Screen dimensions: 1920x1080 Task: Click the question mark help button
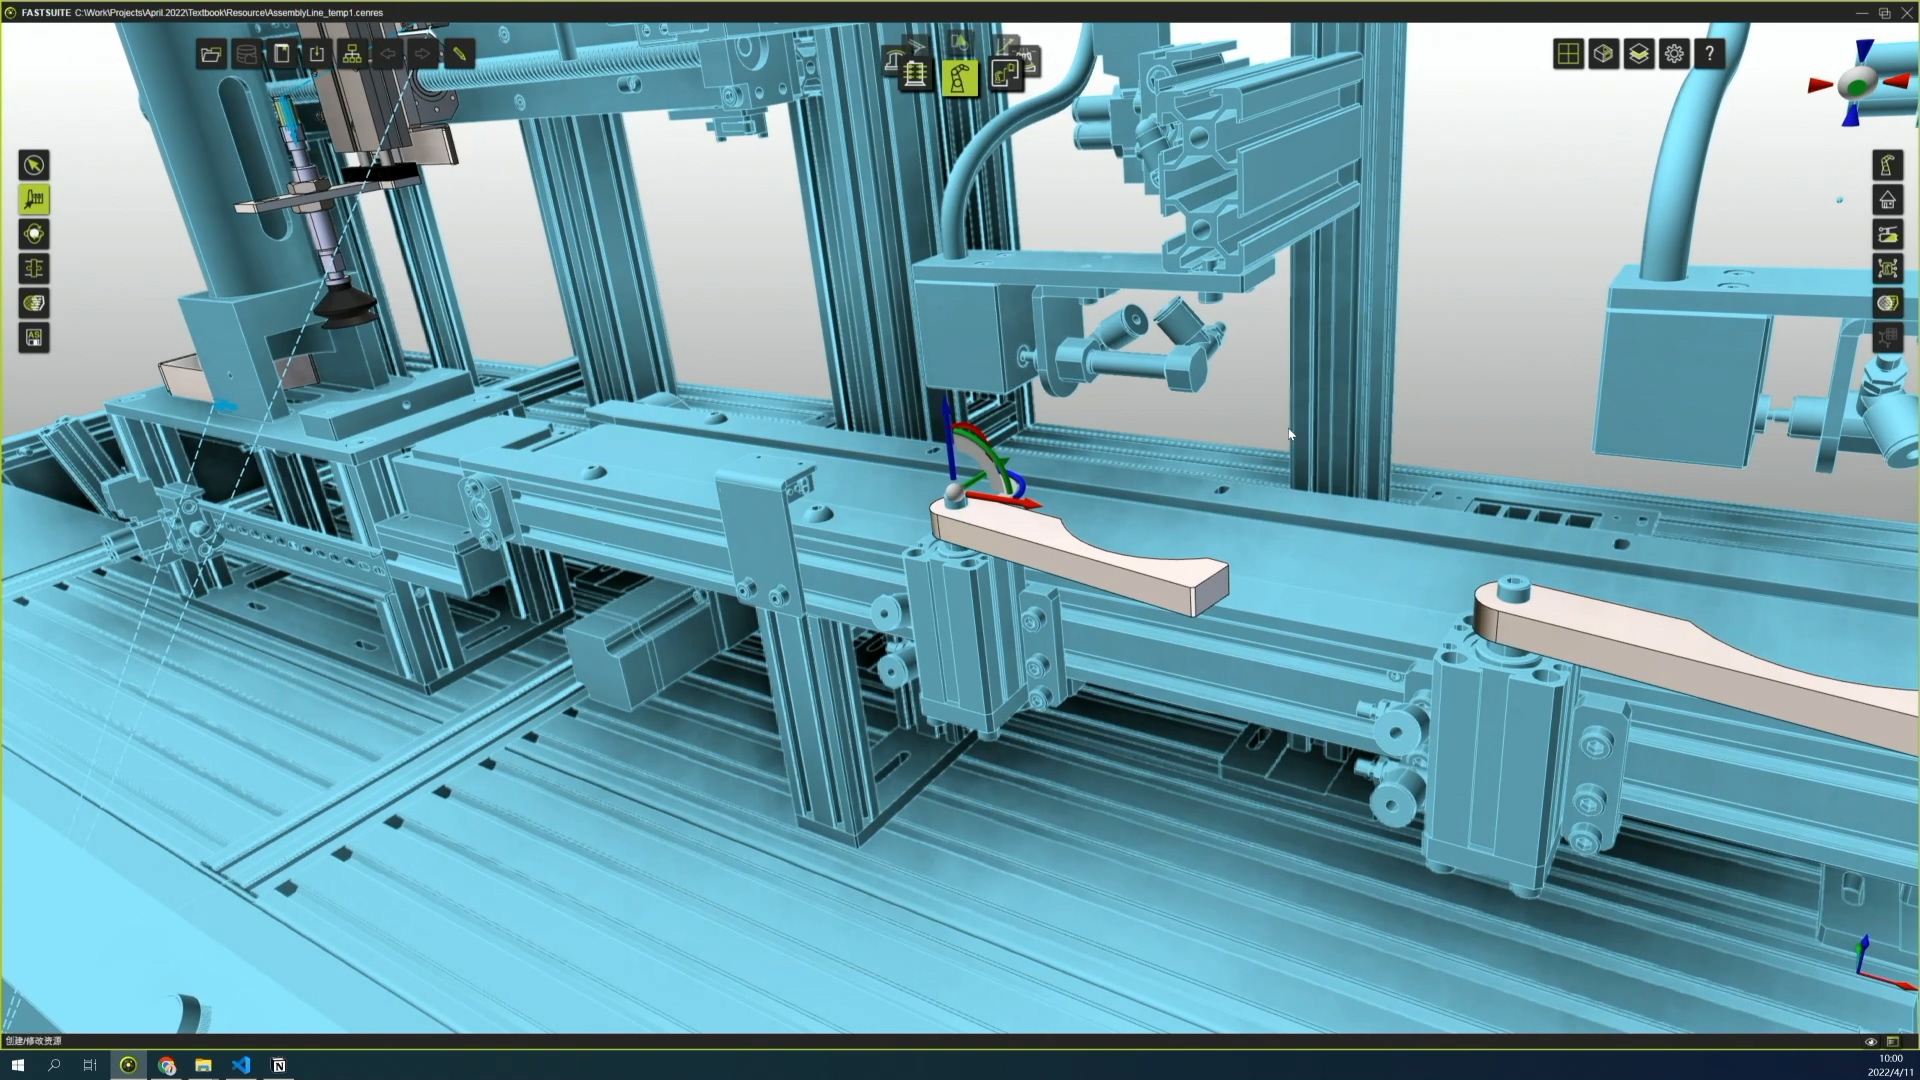[x=1710, y=54]
